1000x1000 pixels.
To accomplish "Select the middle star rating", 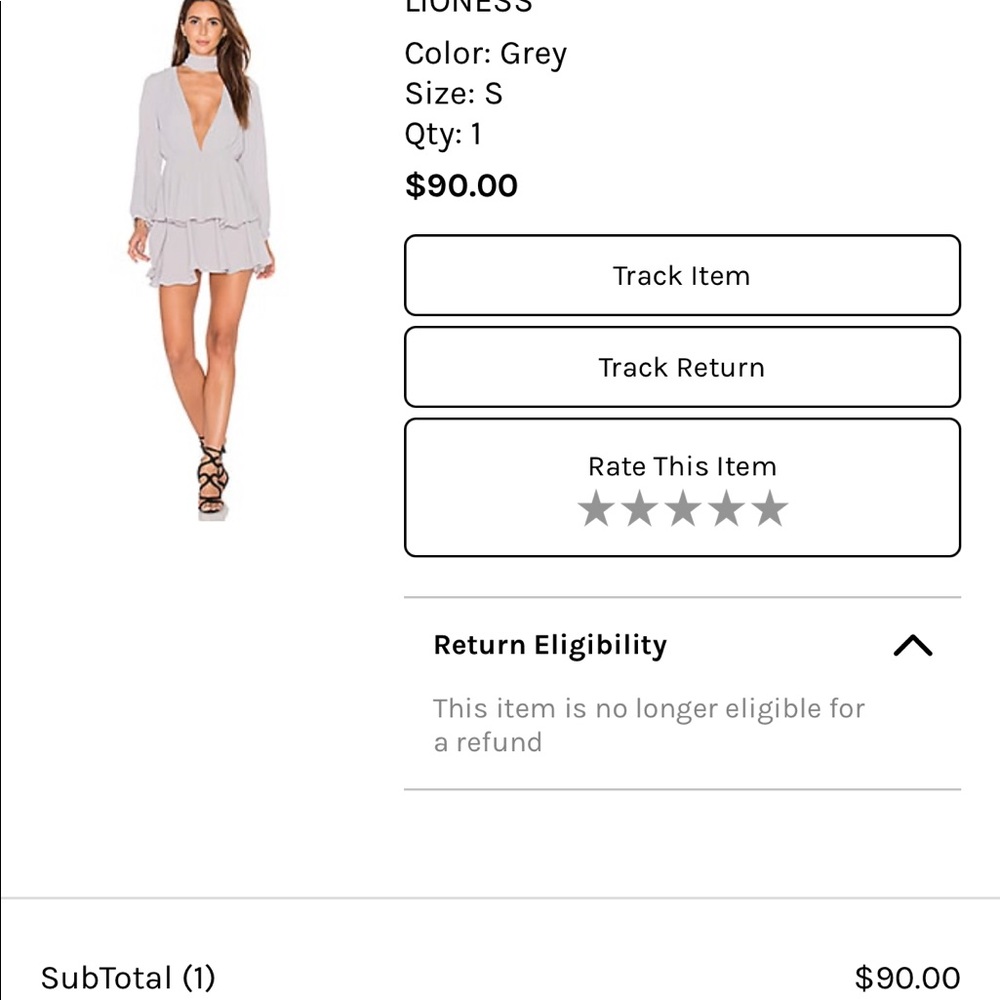I will (682, 509).
